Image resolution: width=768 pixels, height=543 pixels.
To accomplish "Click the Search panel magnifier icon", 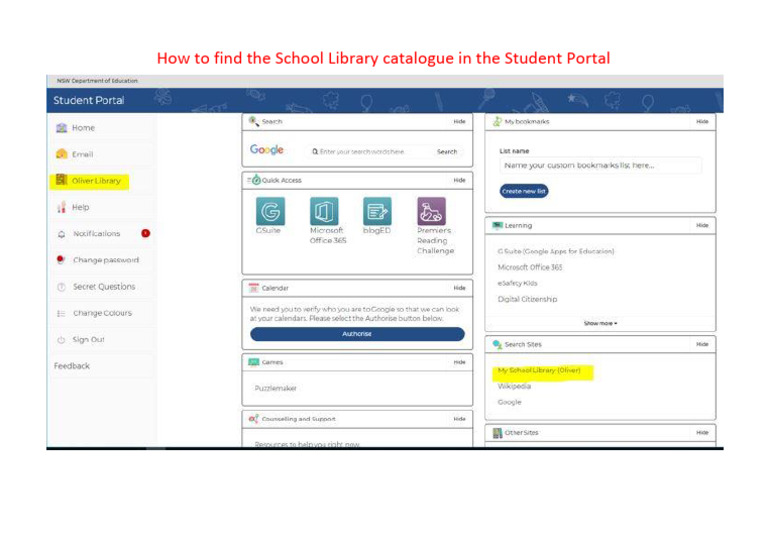I will (x=253, y=121).
